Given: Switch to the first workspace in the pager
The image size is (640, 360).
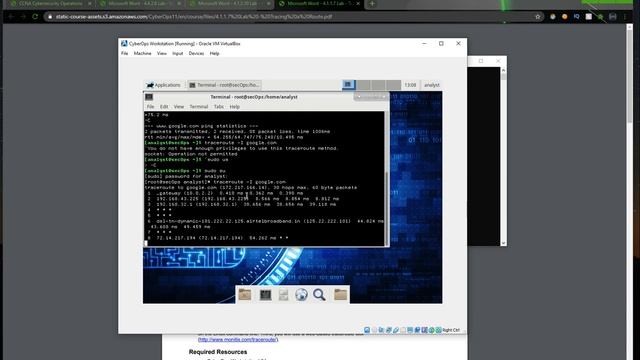Looking at the screenshot, I should tap(349, 84).
